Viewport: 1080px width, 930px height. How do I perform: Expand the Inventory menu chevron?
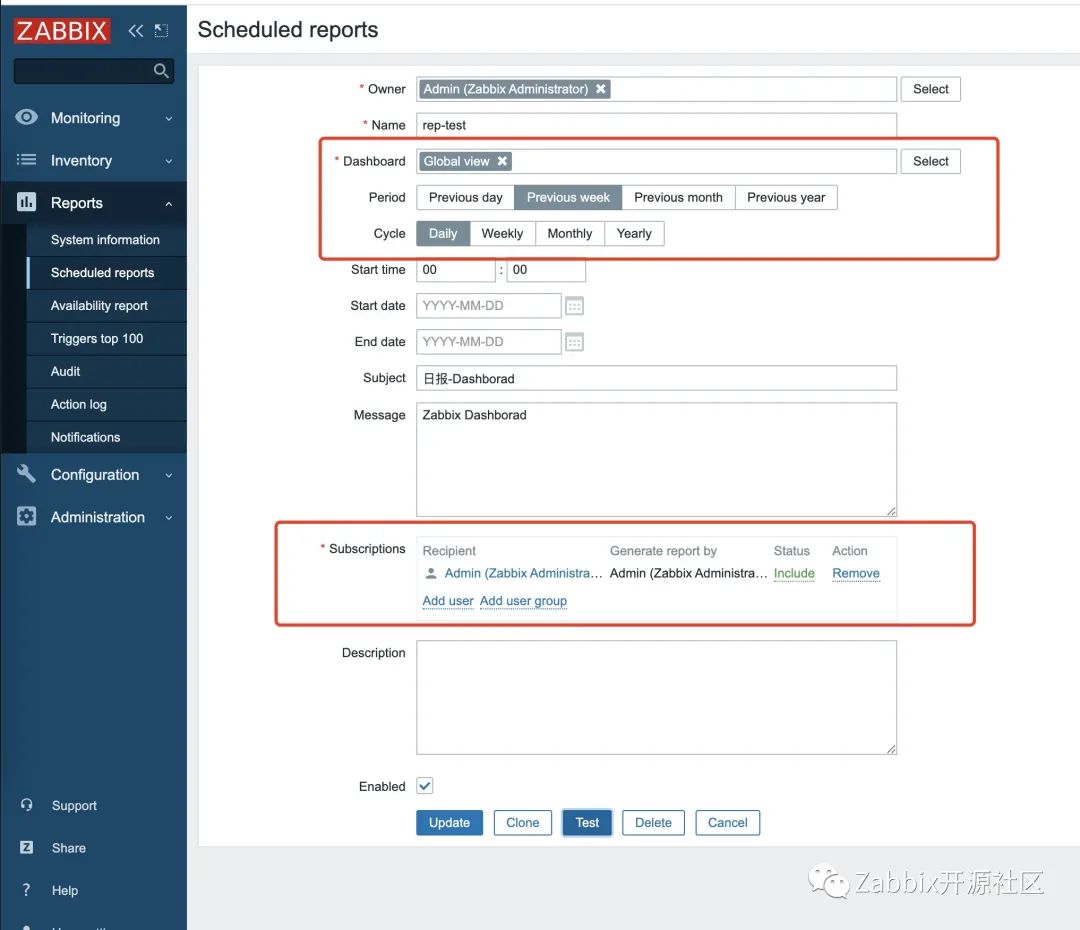point(169,161)
